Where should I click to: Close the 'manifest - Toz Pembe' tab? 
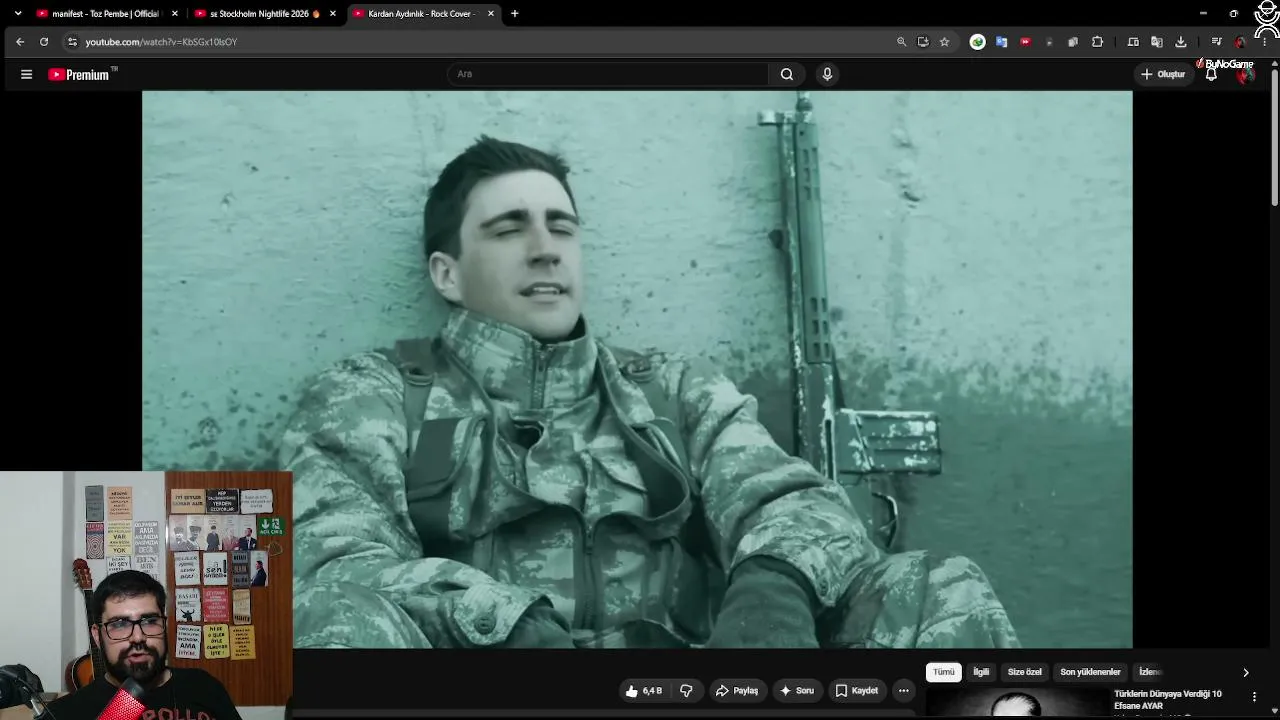175,14
